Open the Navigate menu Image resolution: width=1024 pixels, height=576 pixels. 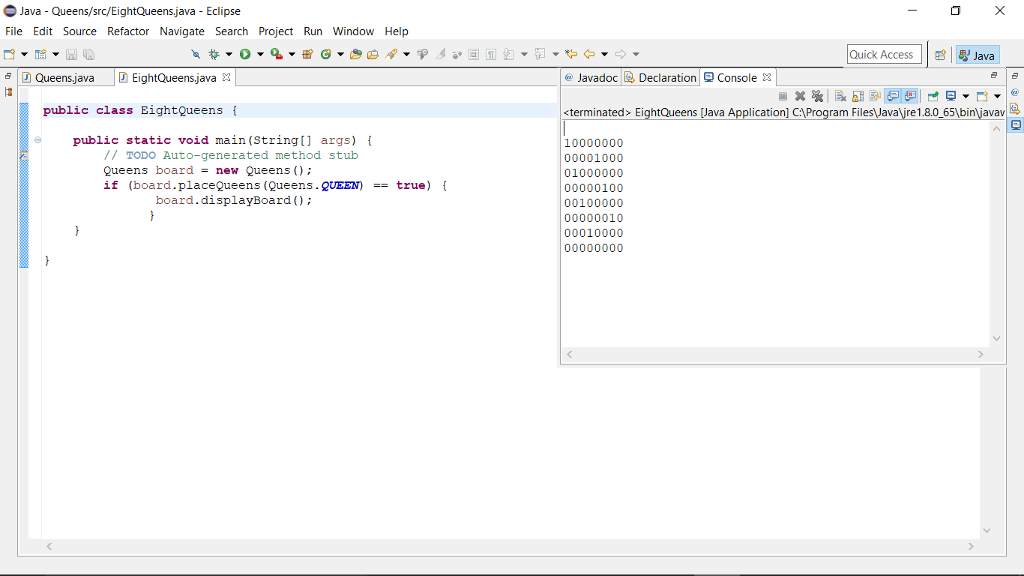point(181,31)
